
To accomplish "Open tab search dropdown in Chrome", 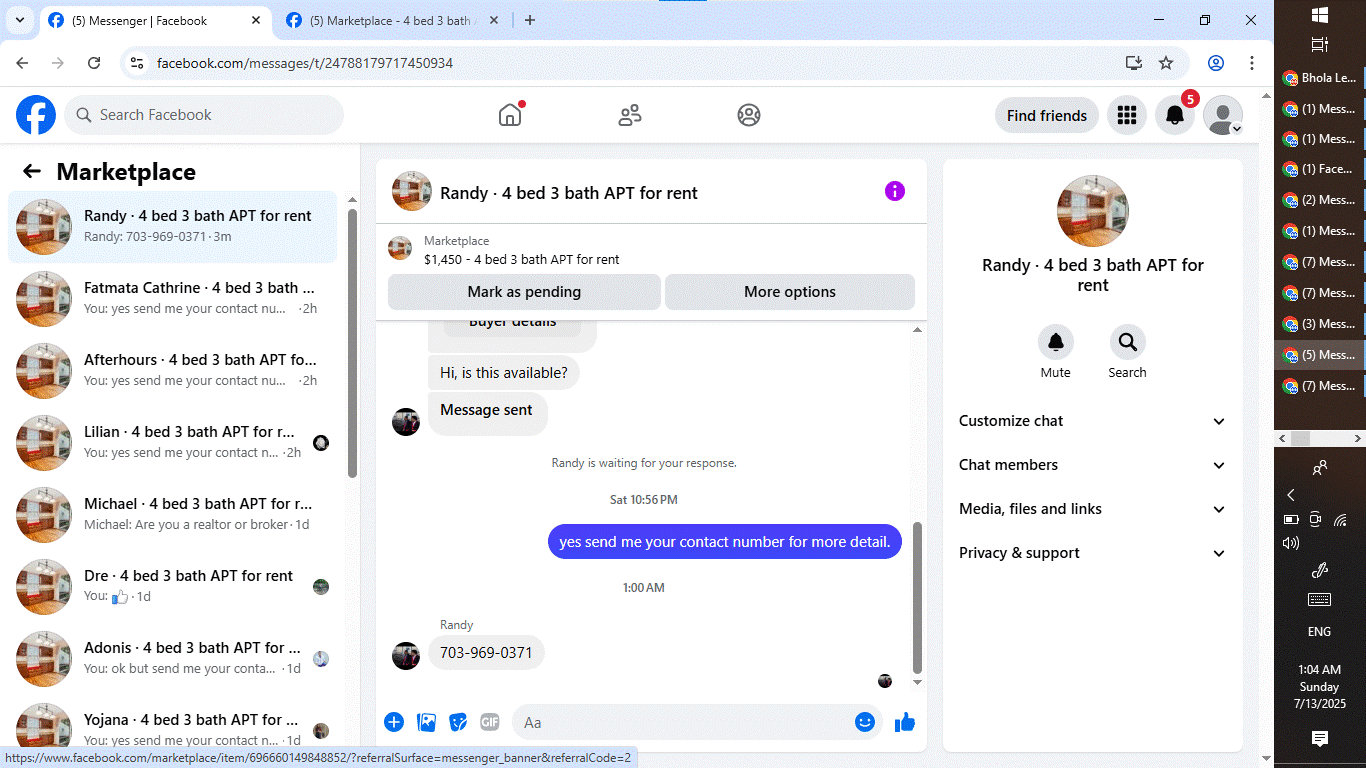I will point(19,20).
